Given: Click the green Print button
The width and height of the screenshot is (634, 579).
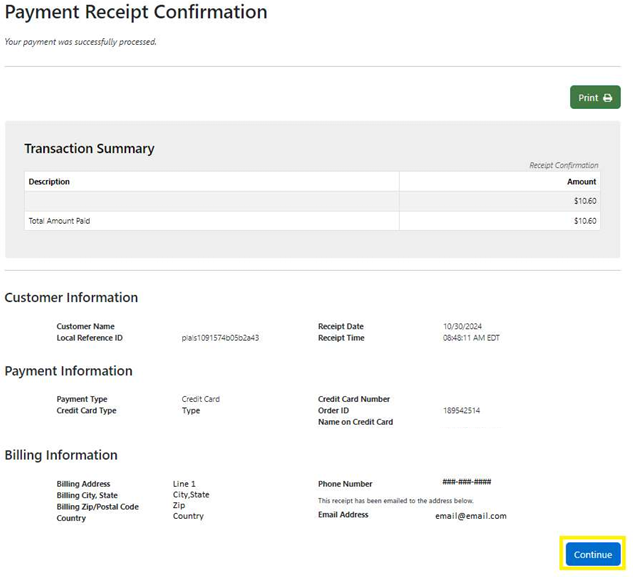Looking at the screenshot, I should click(595, 97).
